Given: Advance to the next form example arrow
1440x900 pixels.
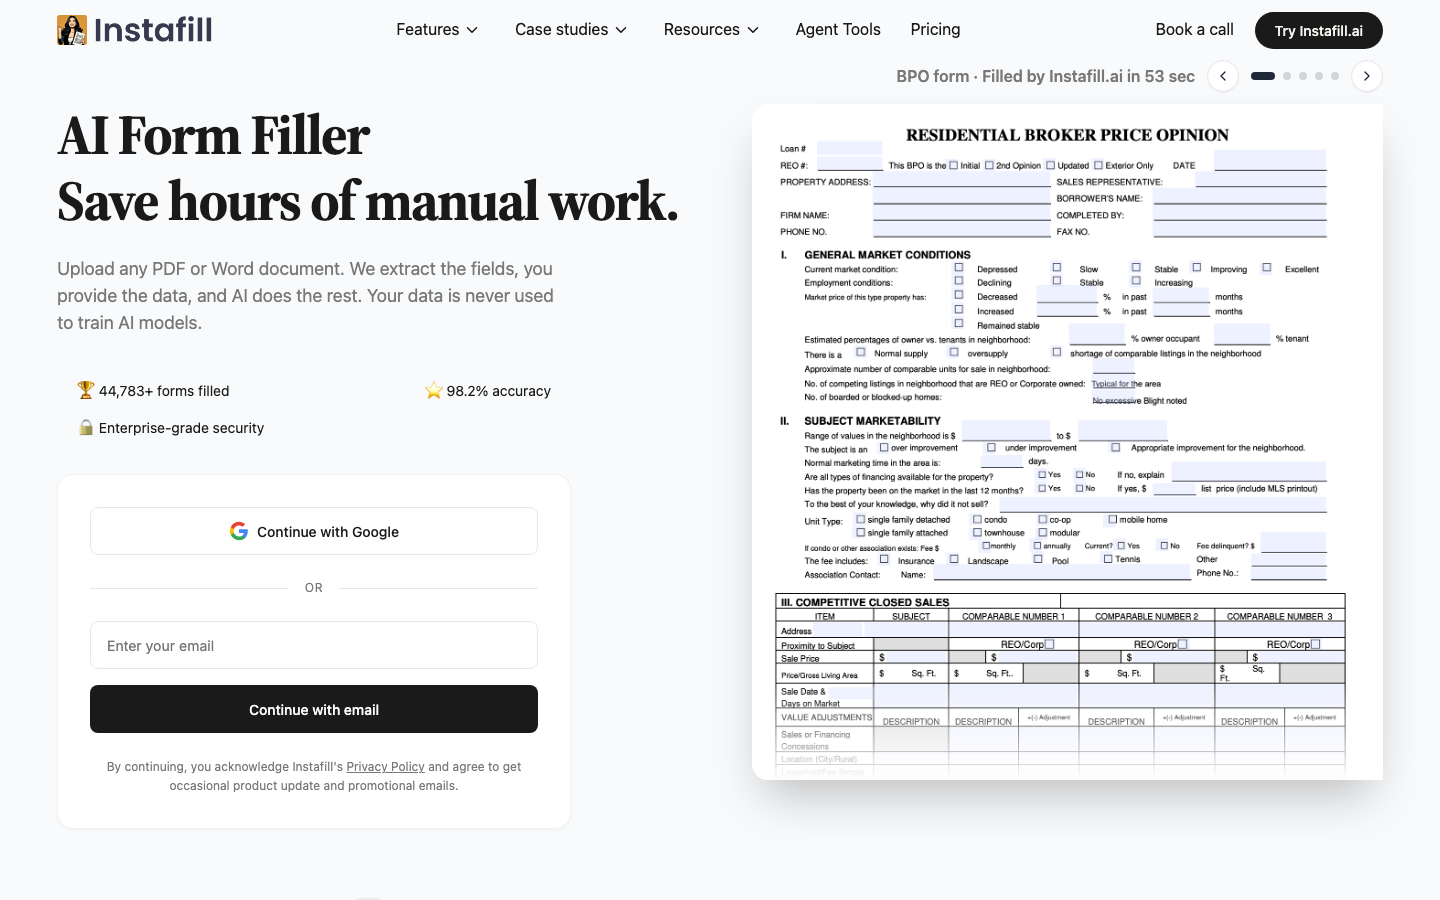Looking at the screenshot, I should click(x=1367, y=76).
